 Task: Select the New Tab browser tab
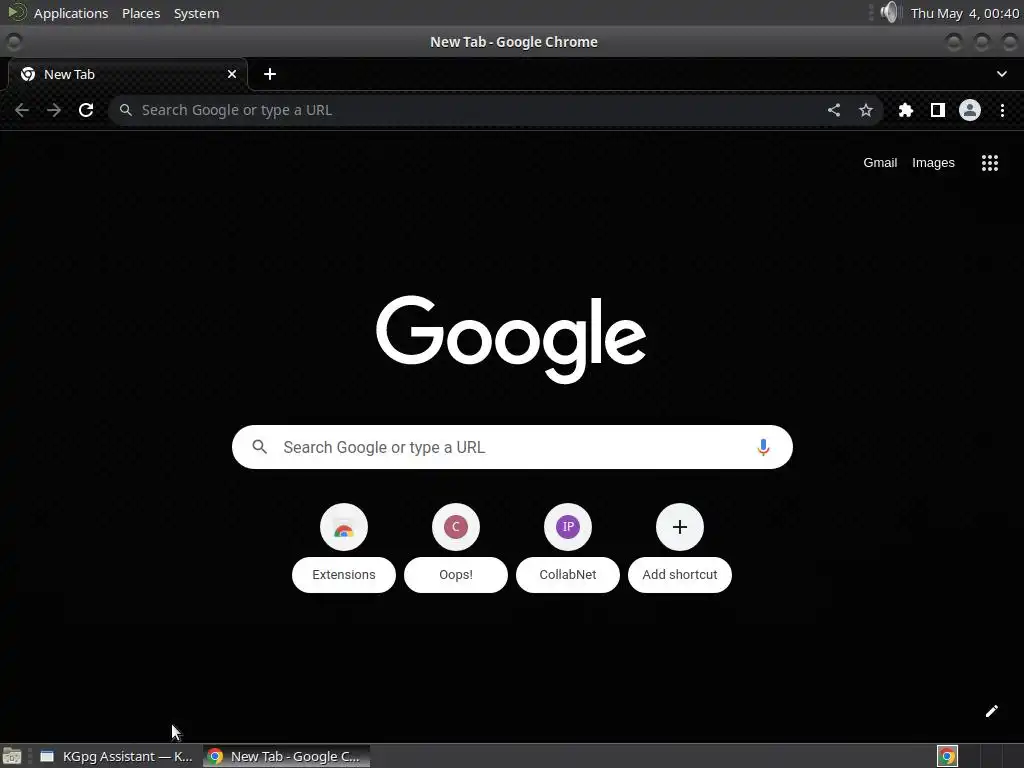click(x=128, y=74)
